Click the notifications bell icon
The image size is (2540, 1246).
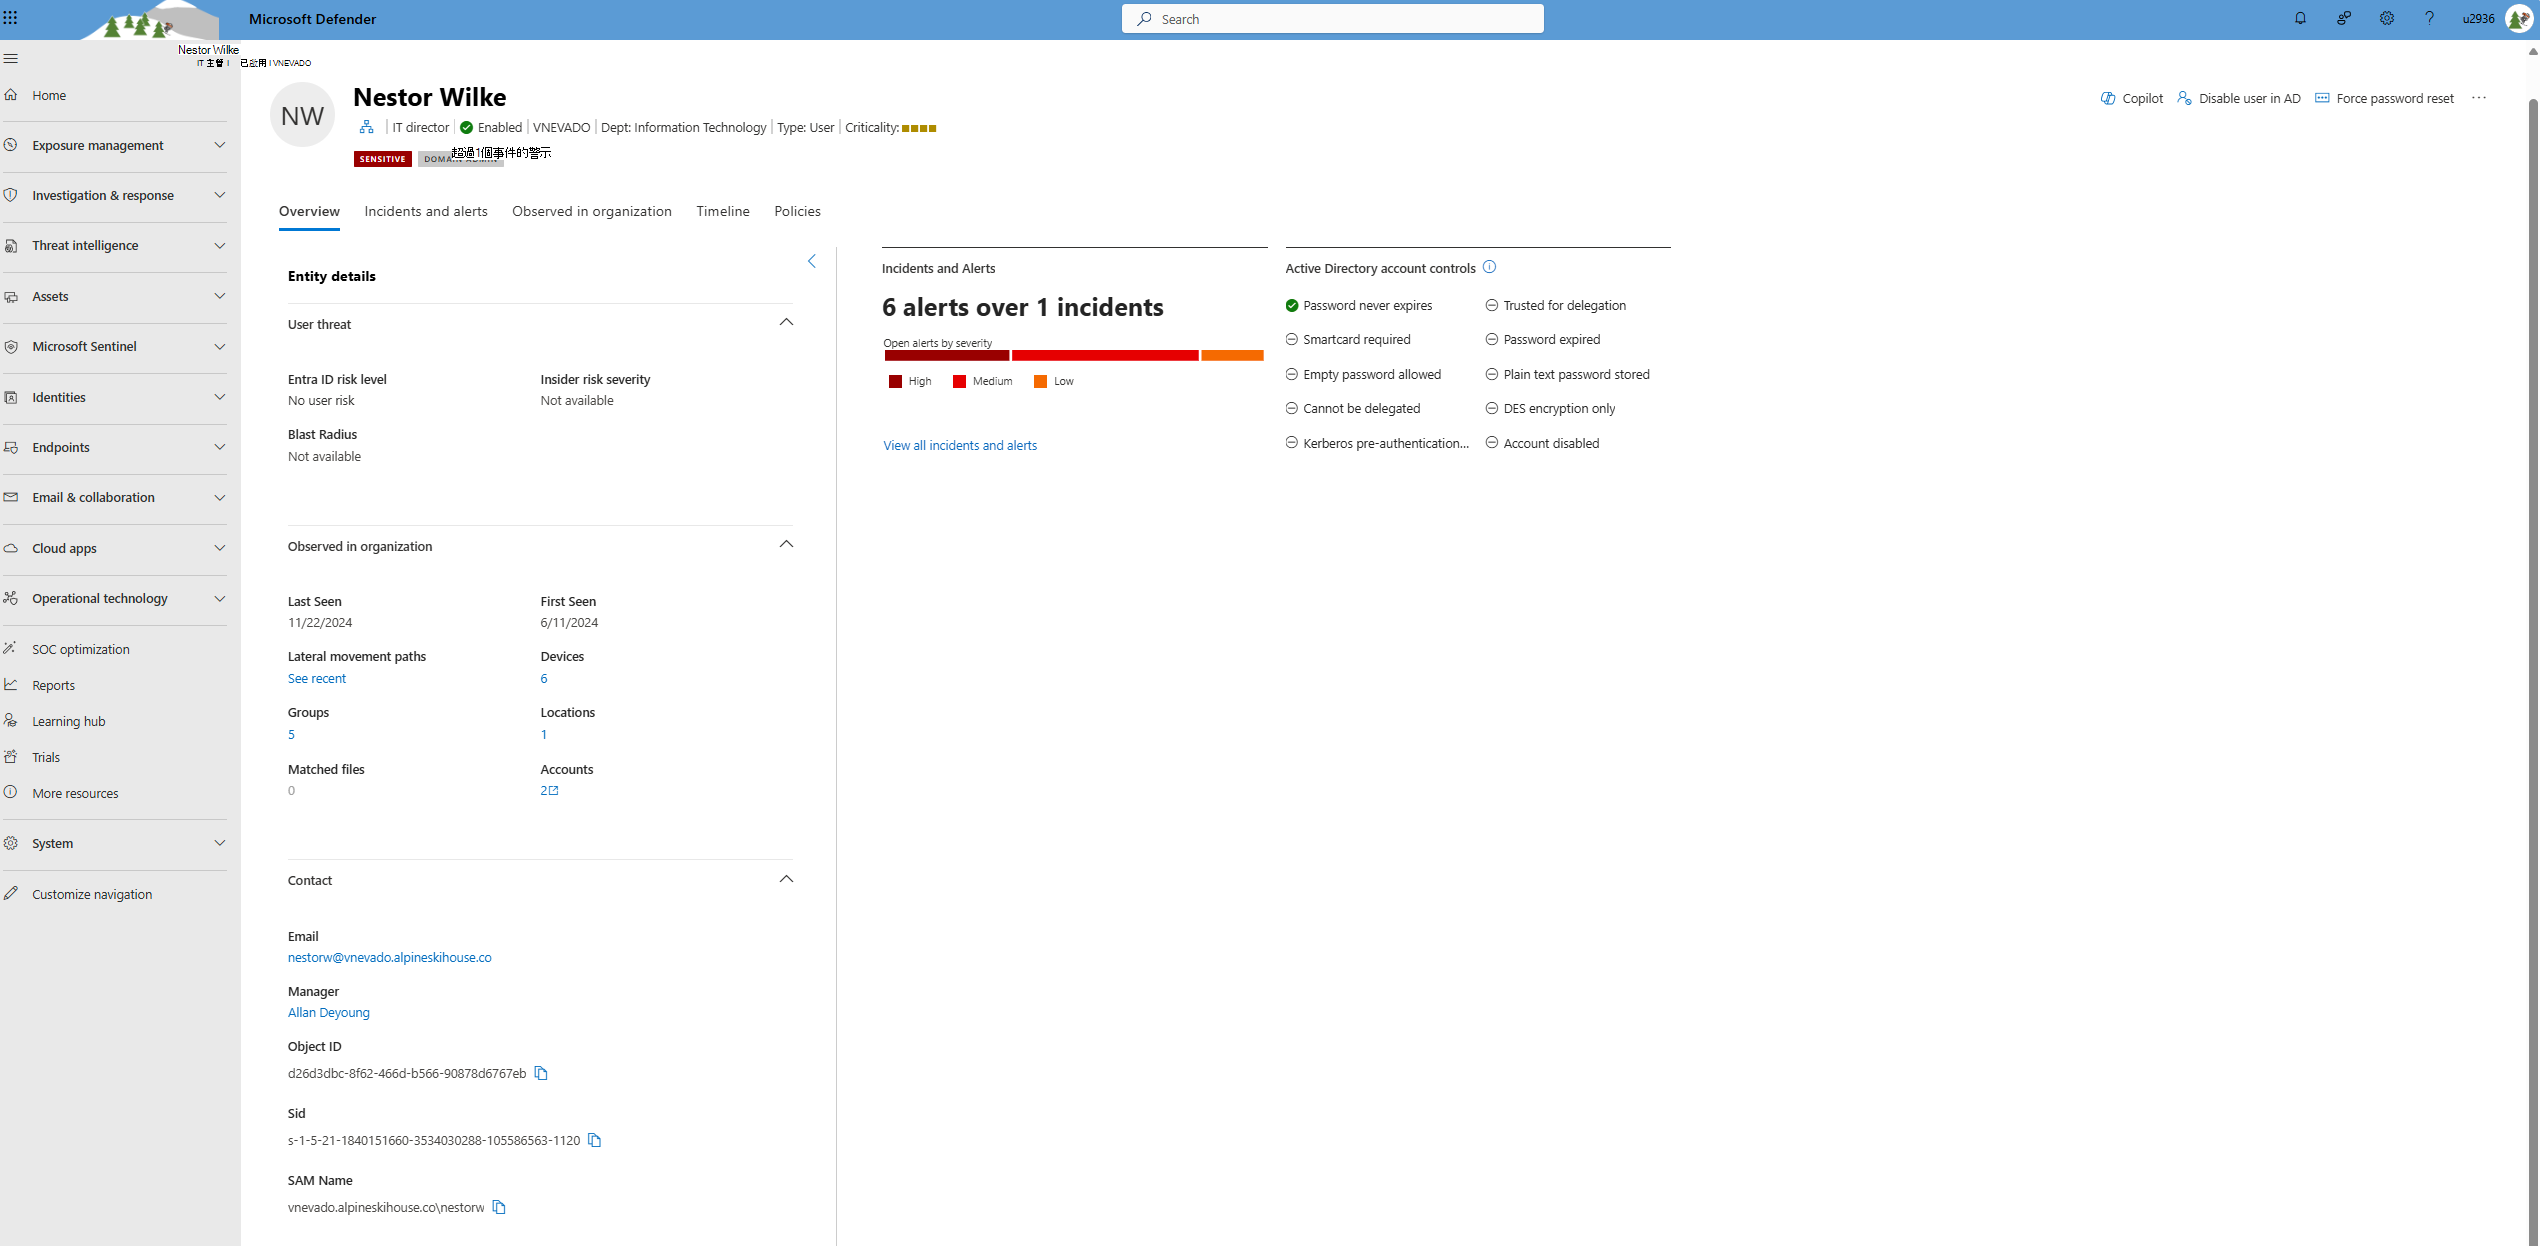2300,19
